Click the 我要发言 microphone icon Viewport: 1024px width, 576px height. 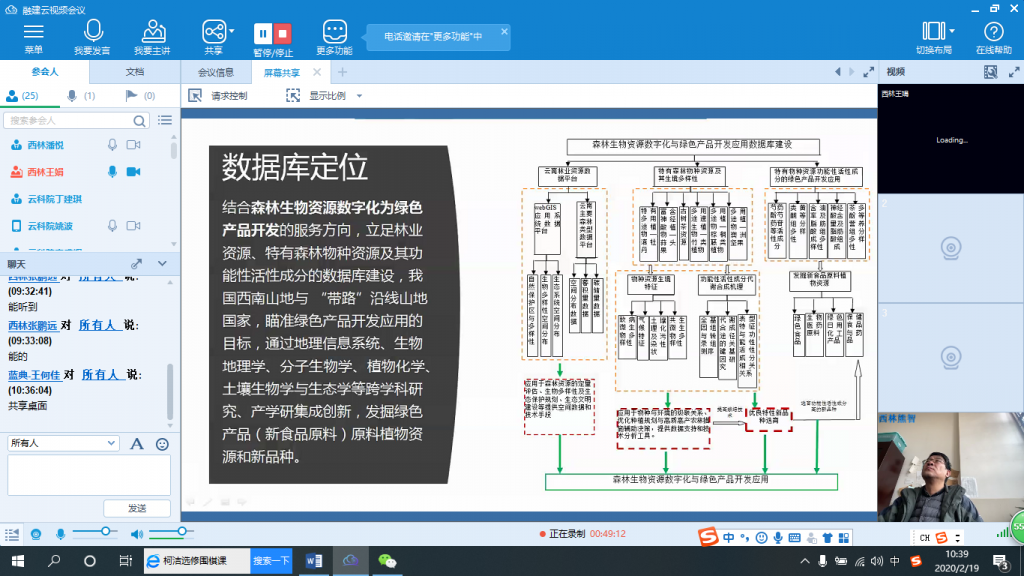92,31
